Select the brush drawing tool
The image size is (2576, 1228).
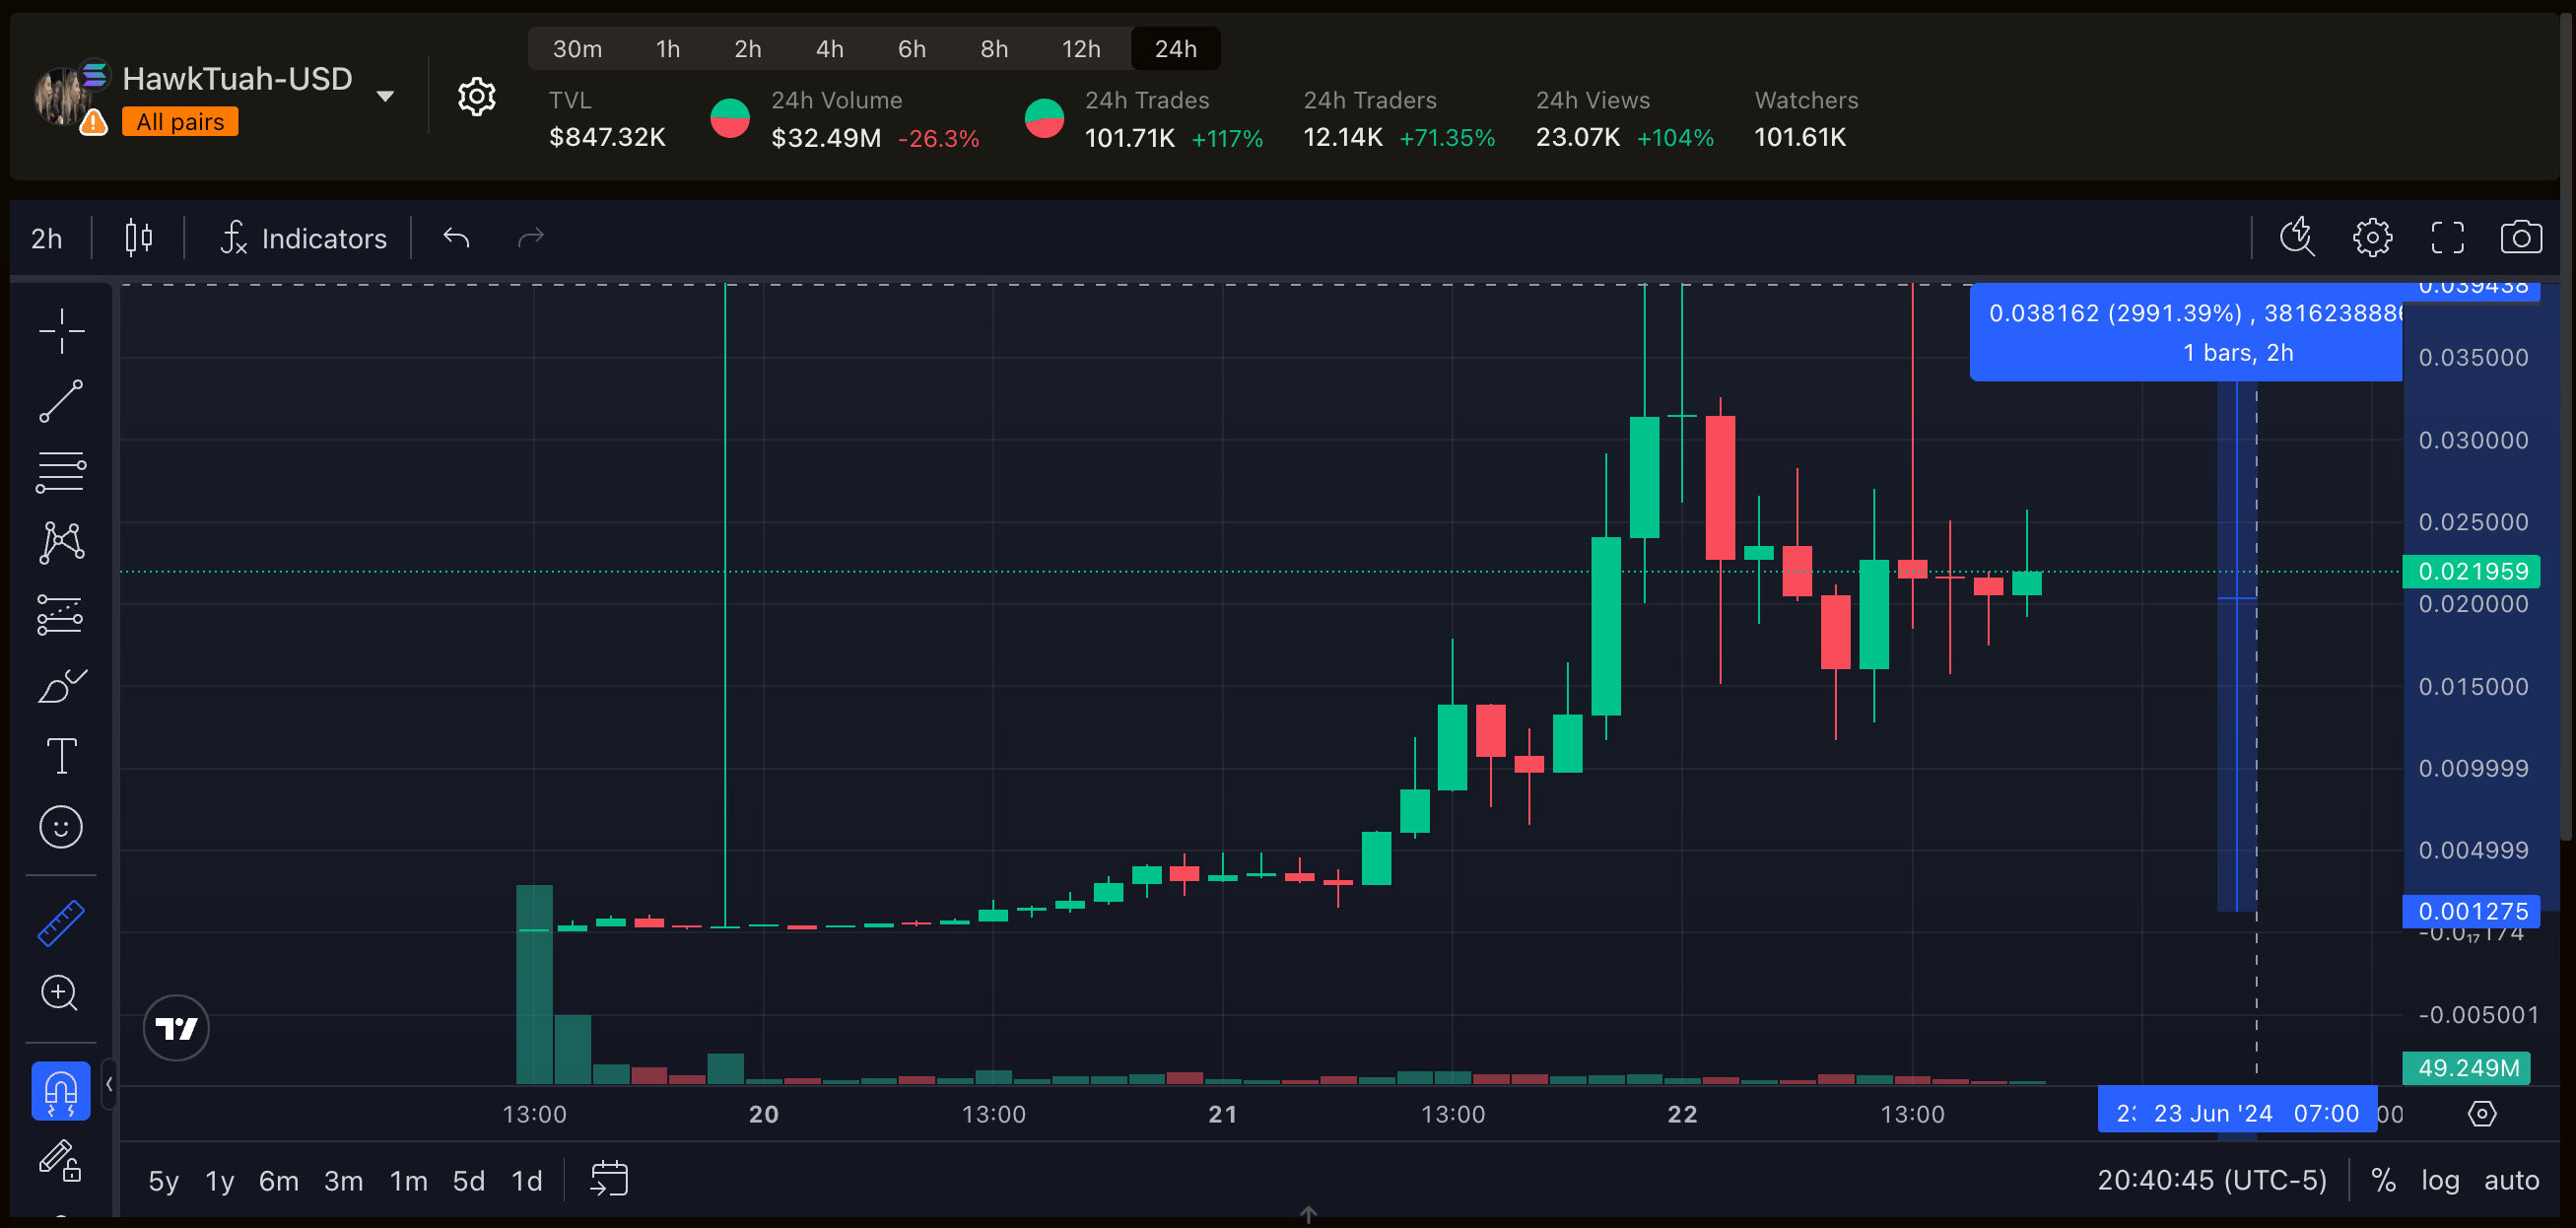(x=61, y=686)
